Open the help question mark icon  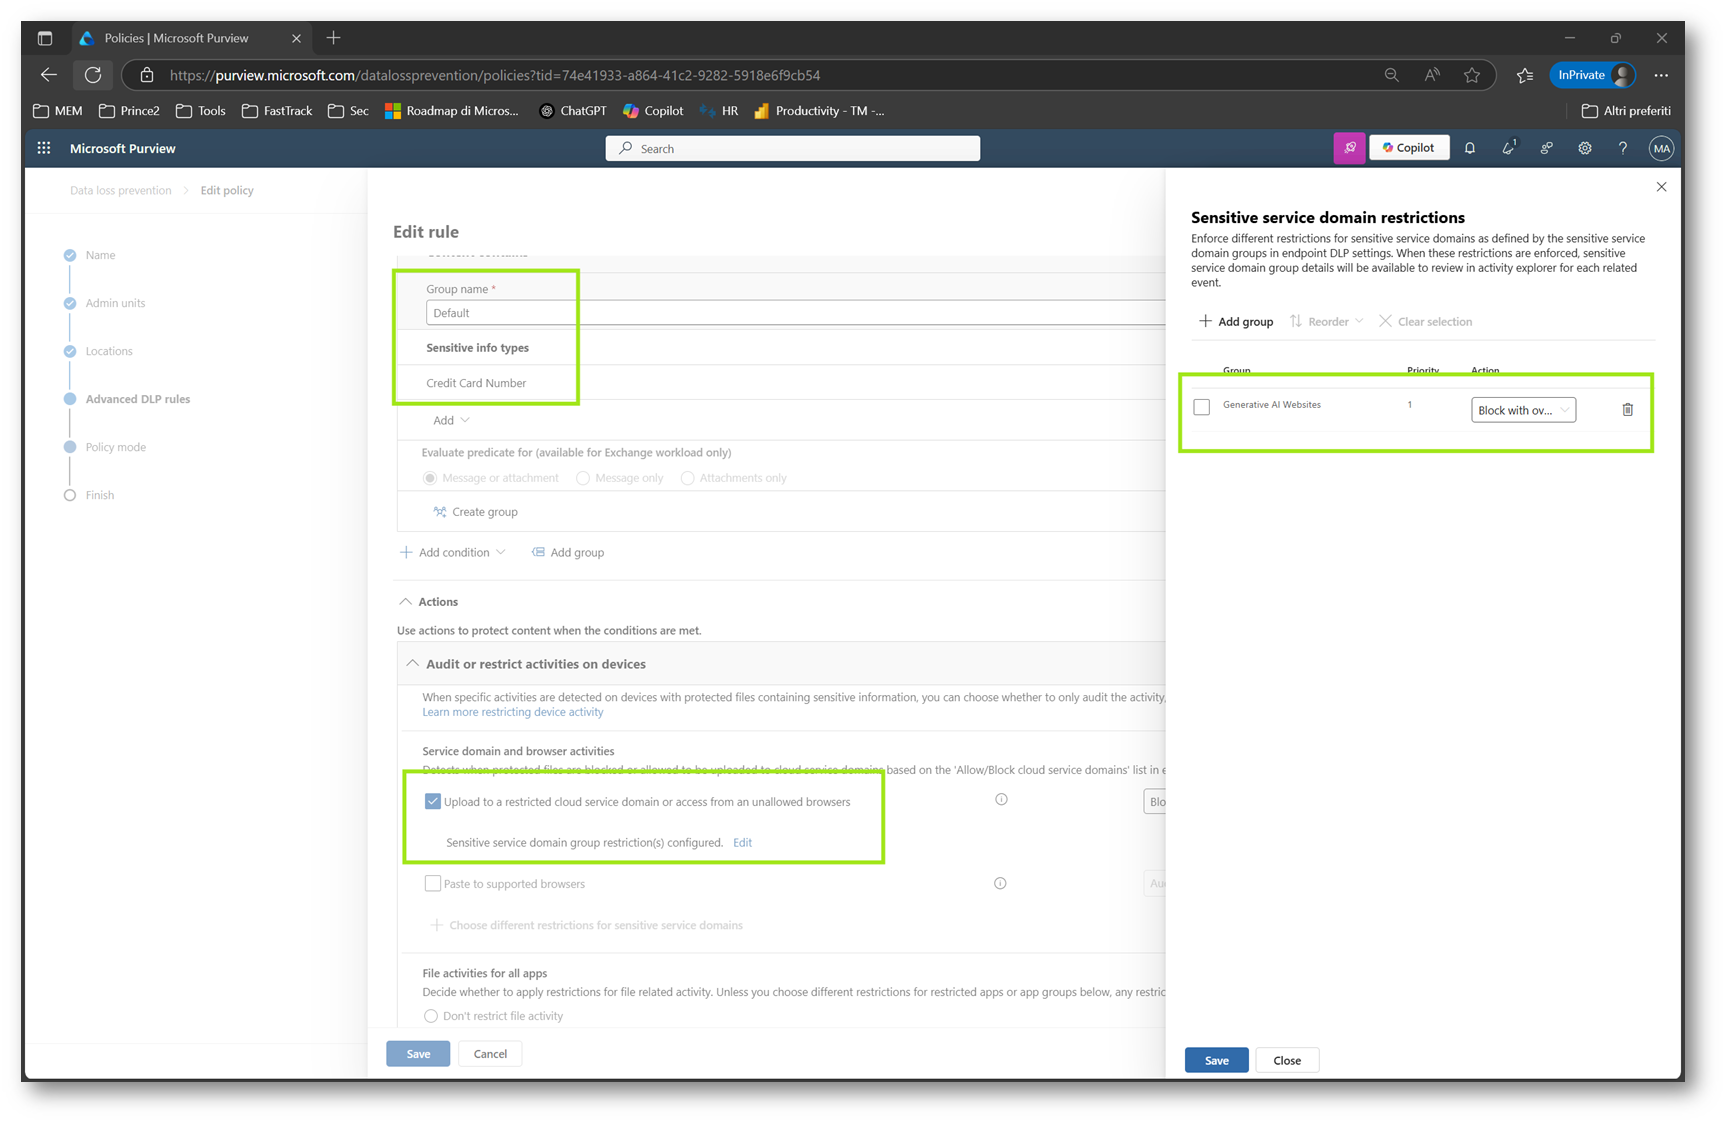(1623, 148)
